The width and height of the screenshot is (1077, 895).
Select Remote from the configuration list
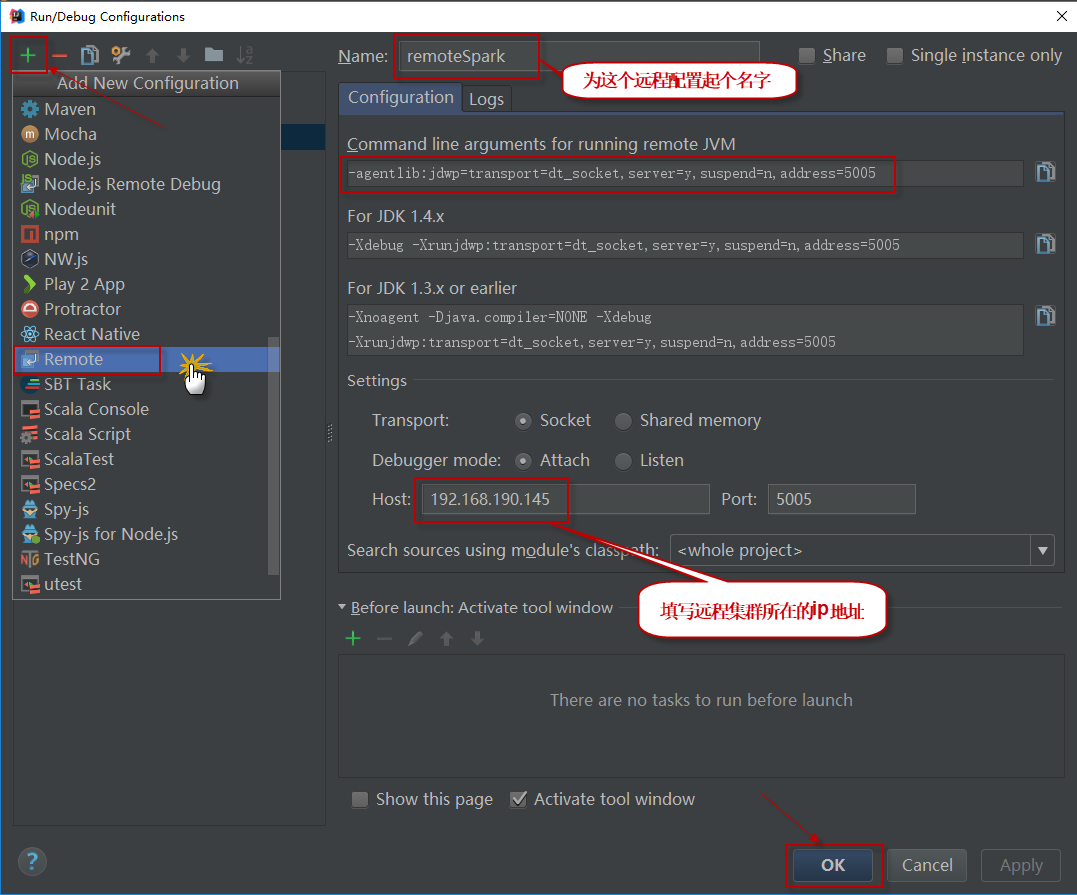(73, 359)
